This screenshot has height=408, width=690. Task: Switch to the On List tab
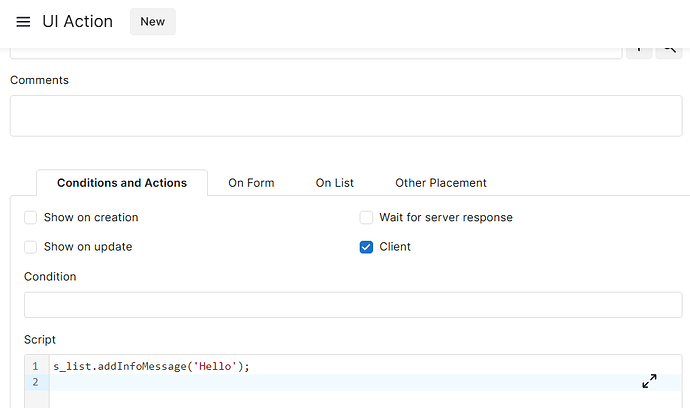coord(334,183)
